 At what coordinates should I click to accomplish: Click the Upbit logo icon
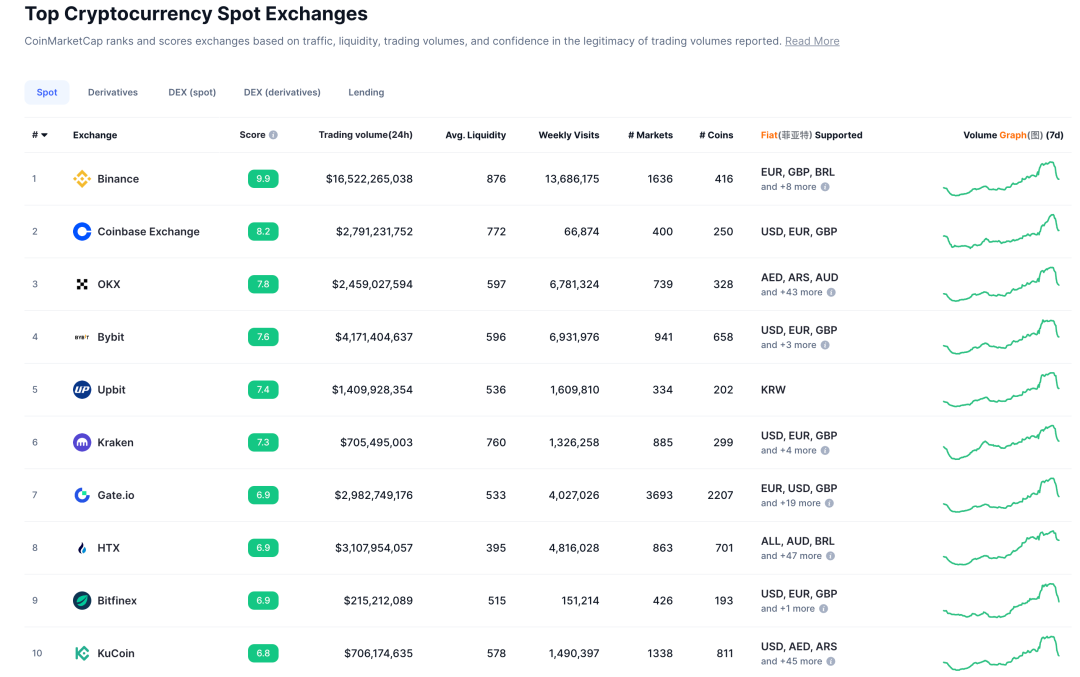click(x=82, y=390)
